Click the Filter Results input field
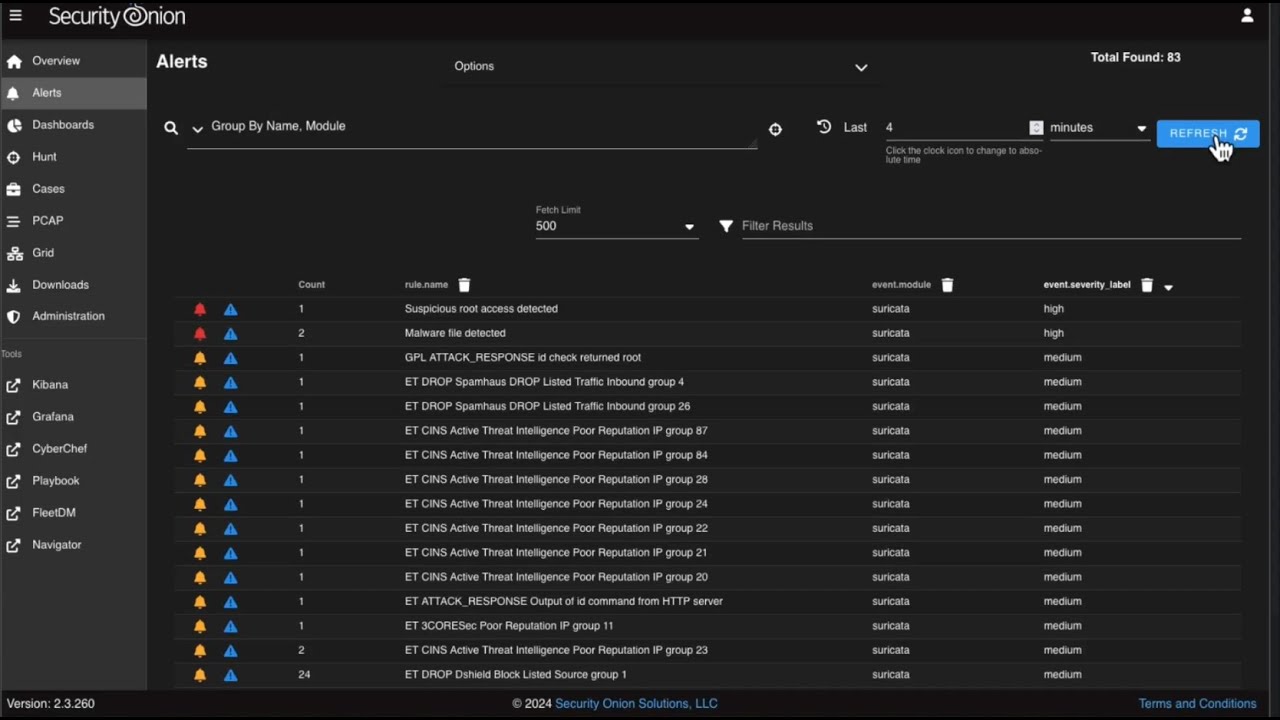The width and height of the screenshot is (1280, 720). [990, 226]
